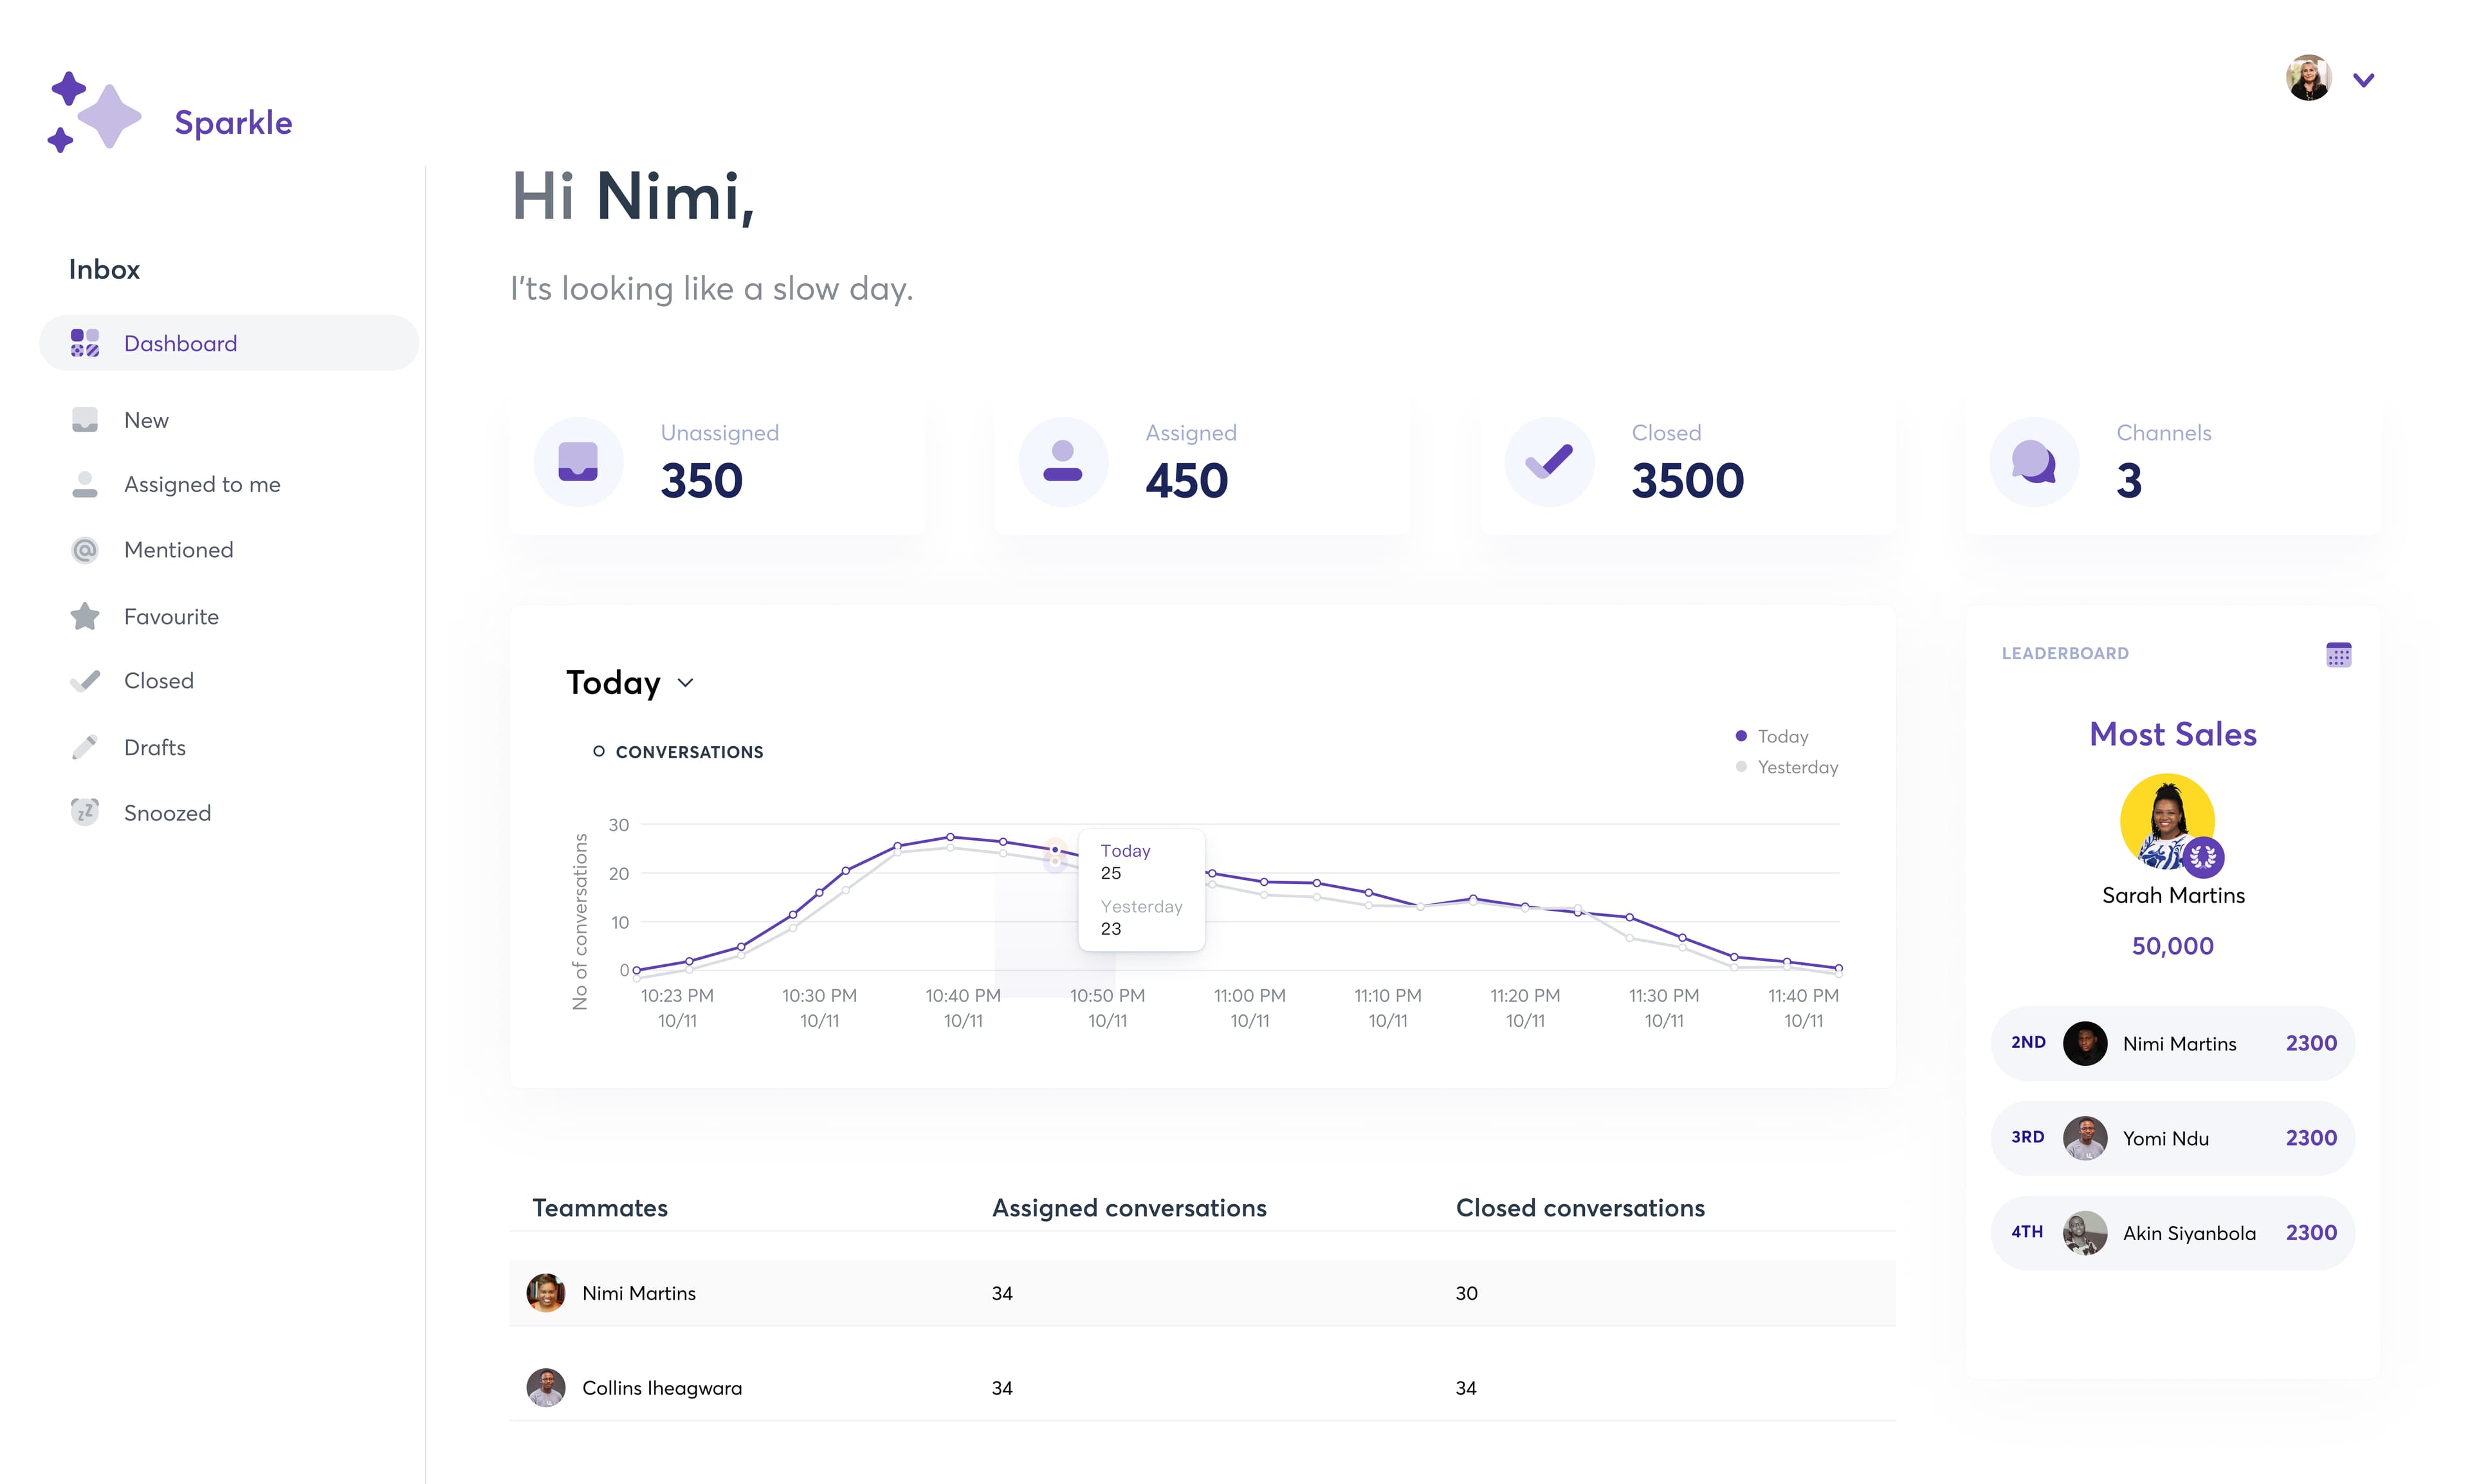Screen dimensions: 2470x1484
Task: Click the Closed checkmark card icon
Action: [1549, 462]
